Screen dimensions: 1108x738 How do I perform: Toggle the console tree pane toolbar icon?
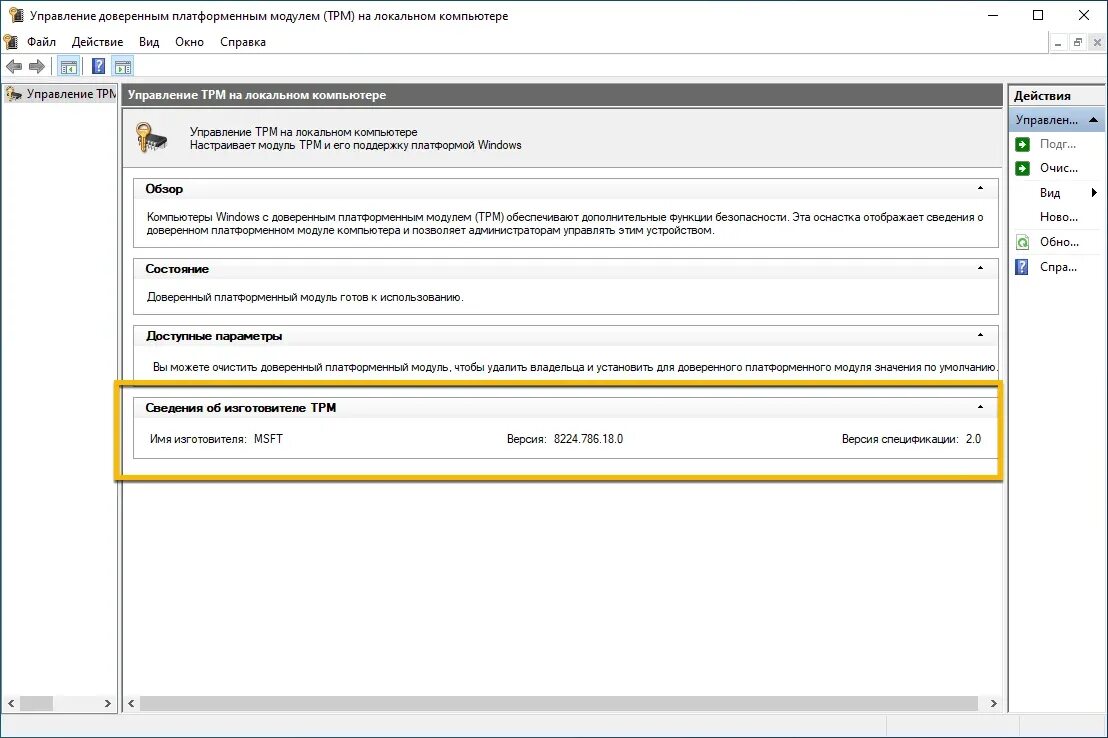tap(69, 67)
